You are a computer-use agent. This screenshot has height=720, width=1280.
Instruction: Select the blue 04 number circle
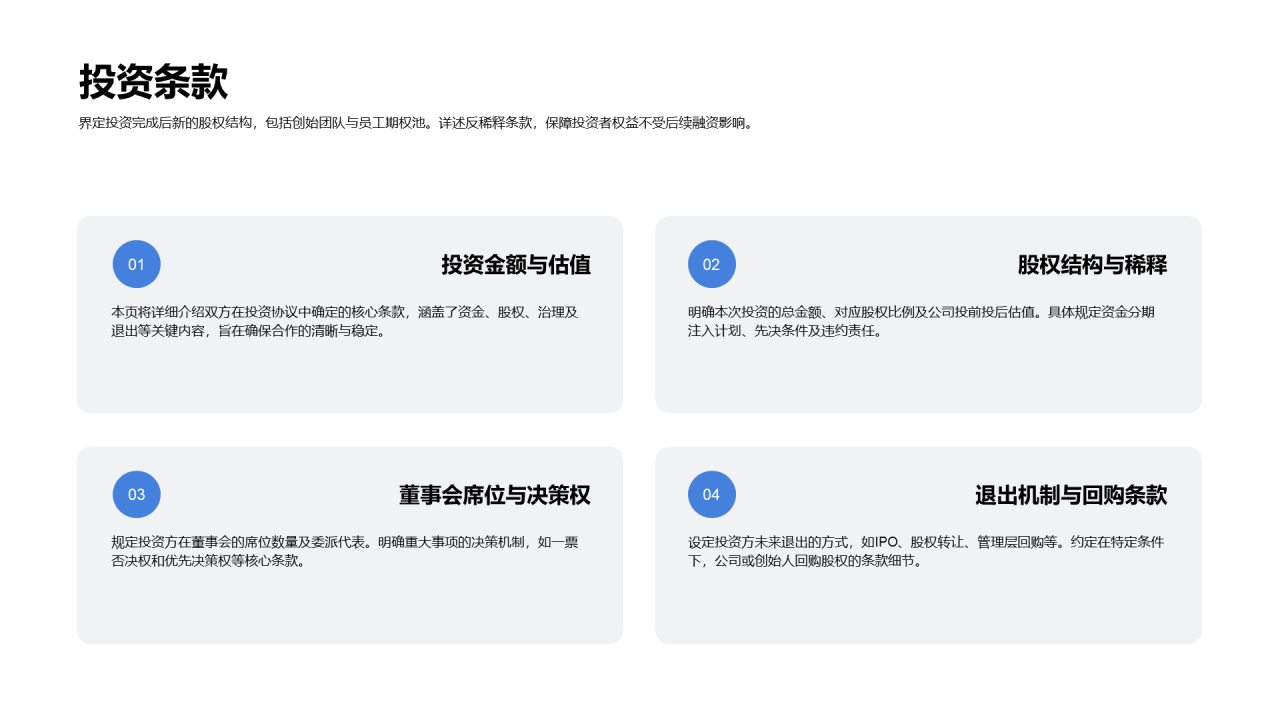pyautogui.click(x=711, y=494)
